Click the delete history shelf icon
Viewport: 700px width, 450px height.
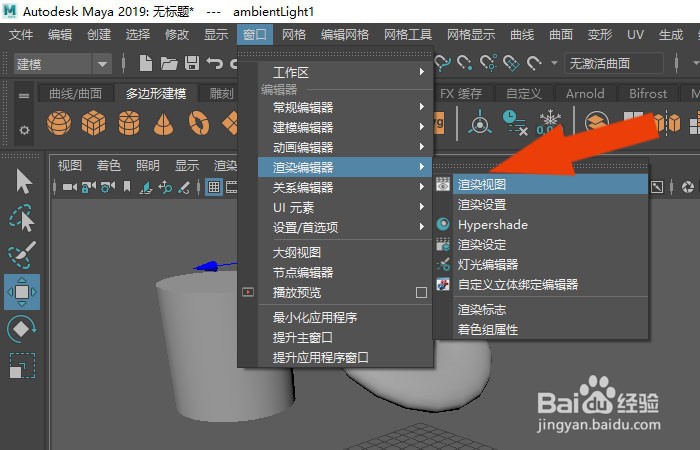click(514, 122)
